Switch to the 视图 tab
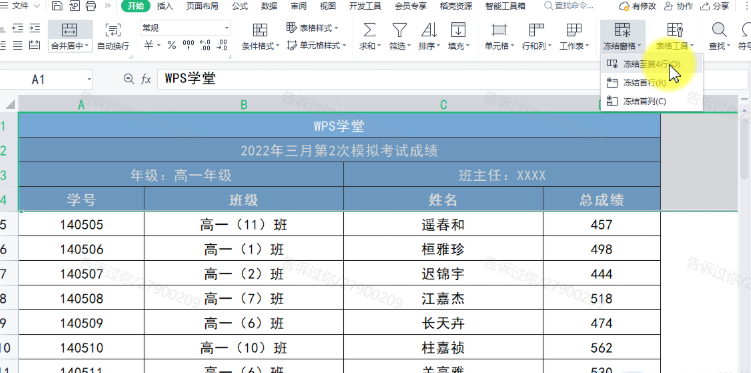The height and width of the screenshot is (373, 751). [x=328, y=6]
